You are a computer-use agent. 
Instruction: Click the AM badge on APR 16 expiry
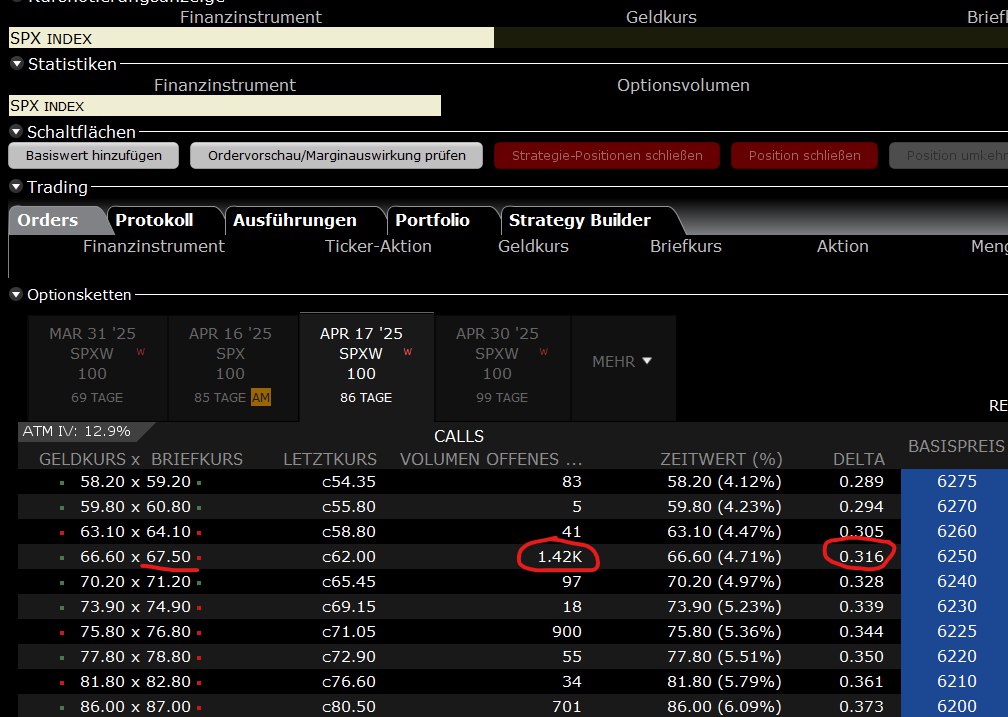(x=261, y=398)
